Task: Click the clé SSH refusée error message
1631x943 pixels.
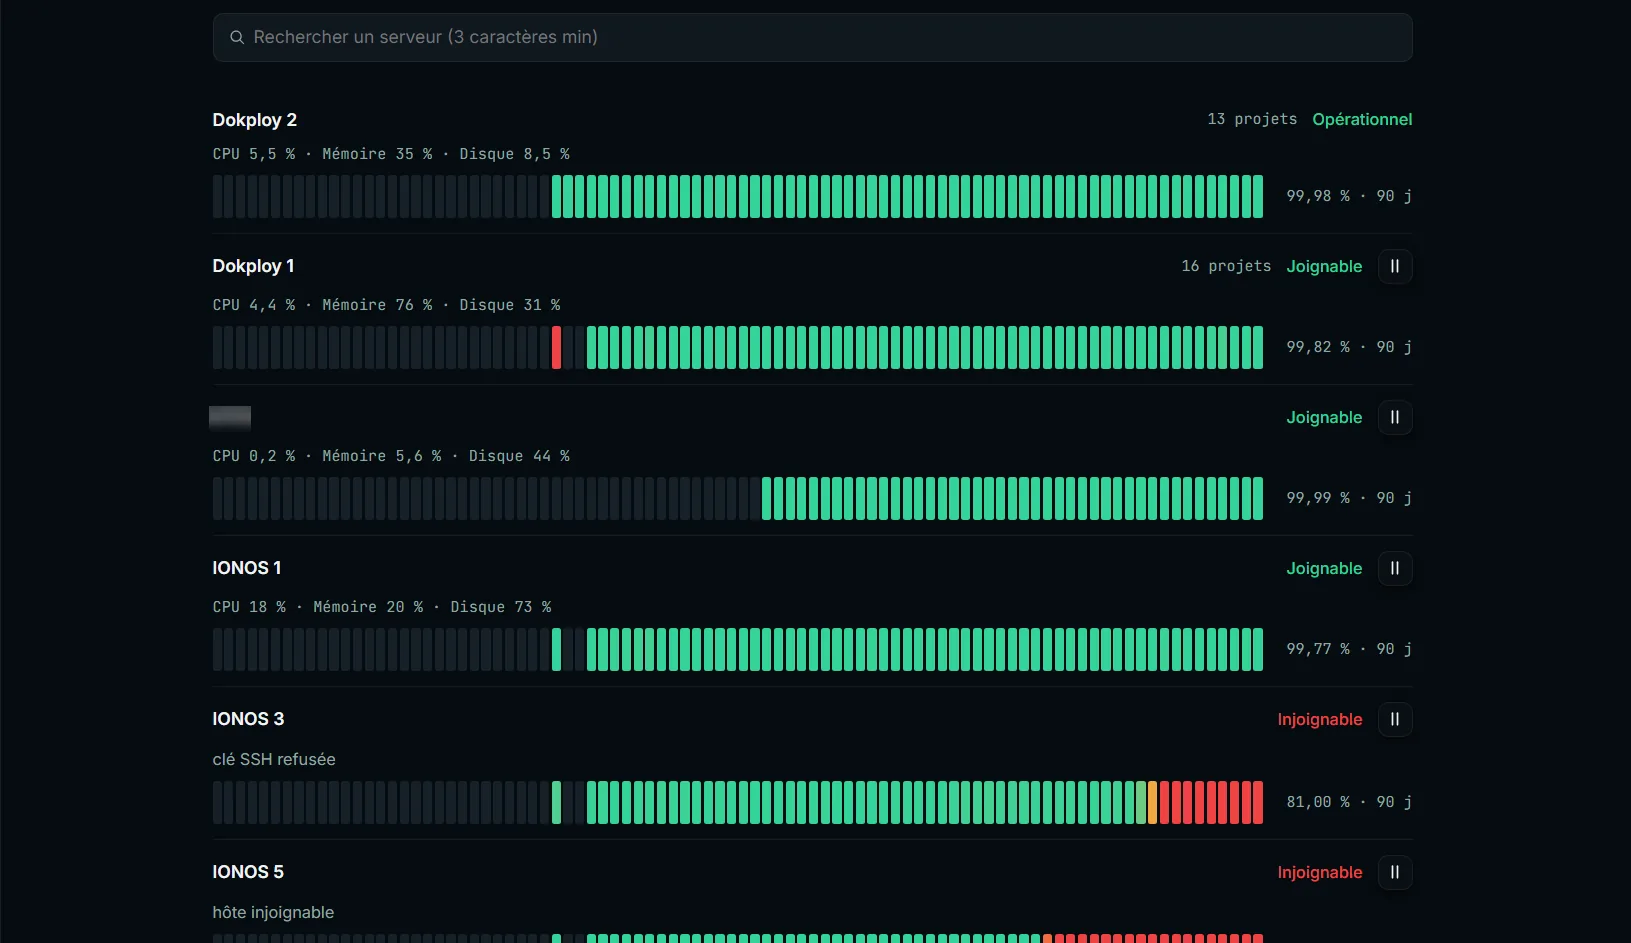Action: (x=274, y=759)
